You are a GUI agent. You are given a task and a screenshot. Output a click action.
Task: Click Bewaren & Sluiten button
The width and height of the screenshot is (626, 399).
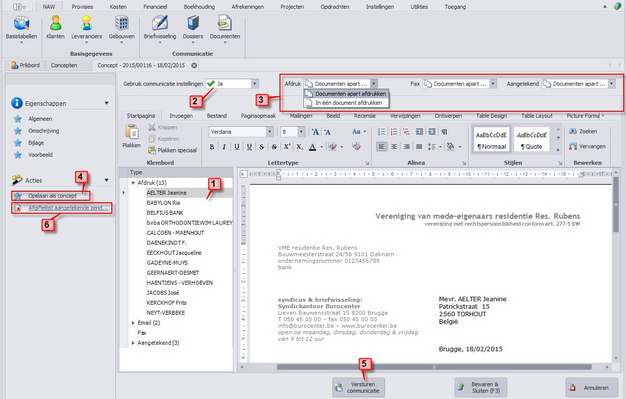480,387
